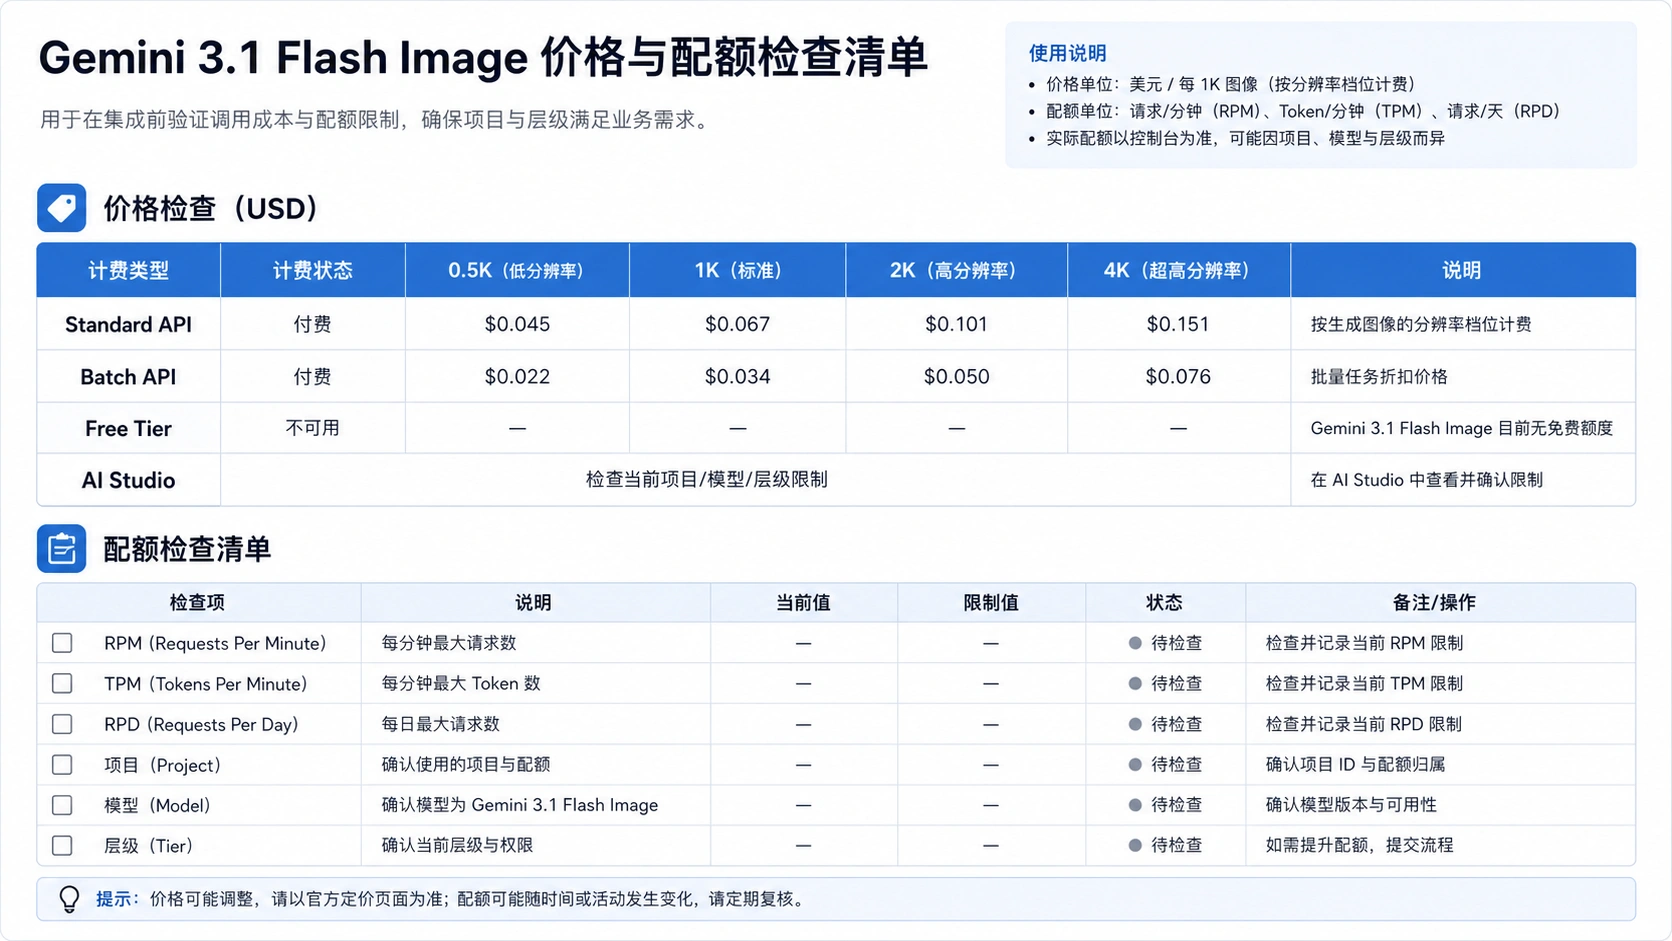The image size is (1672, 941).
Task: Click the description 确认当前层级与权限
Action: [457, 846]
